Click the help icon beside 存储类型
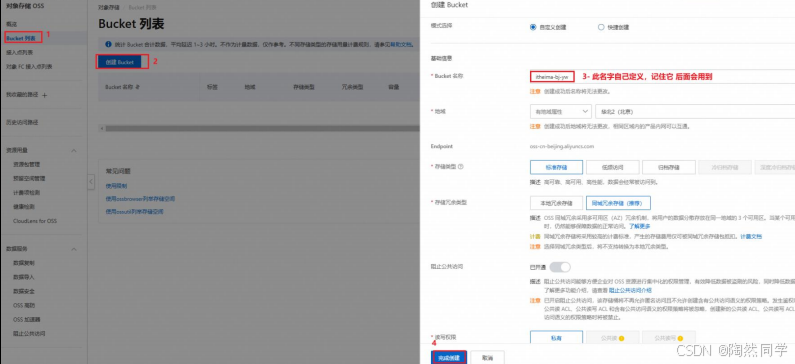795x364 pixels. click(x=460, y=166)
